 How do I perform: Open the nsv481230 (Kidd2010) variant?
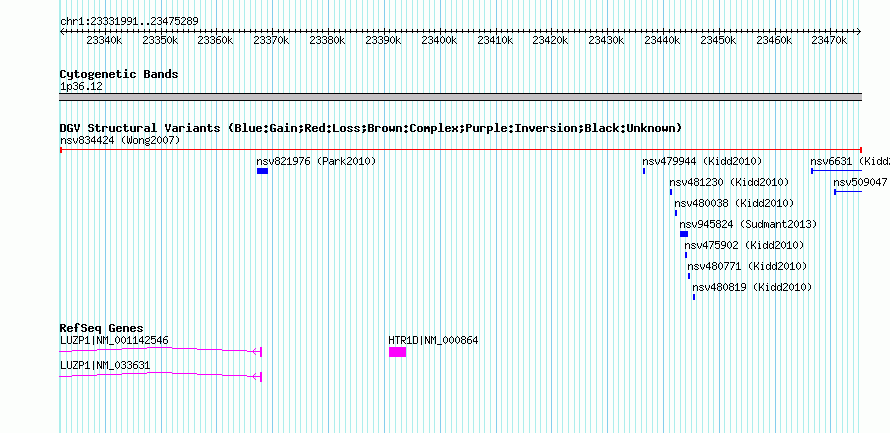coord(729,182)
